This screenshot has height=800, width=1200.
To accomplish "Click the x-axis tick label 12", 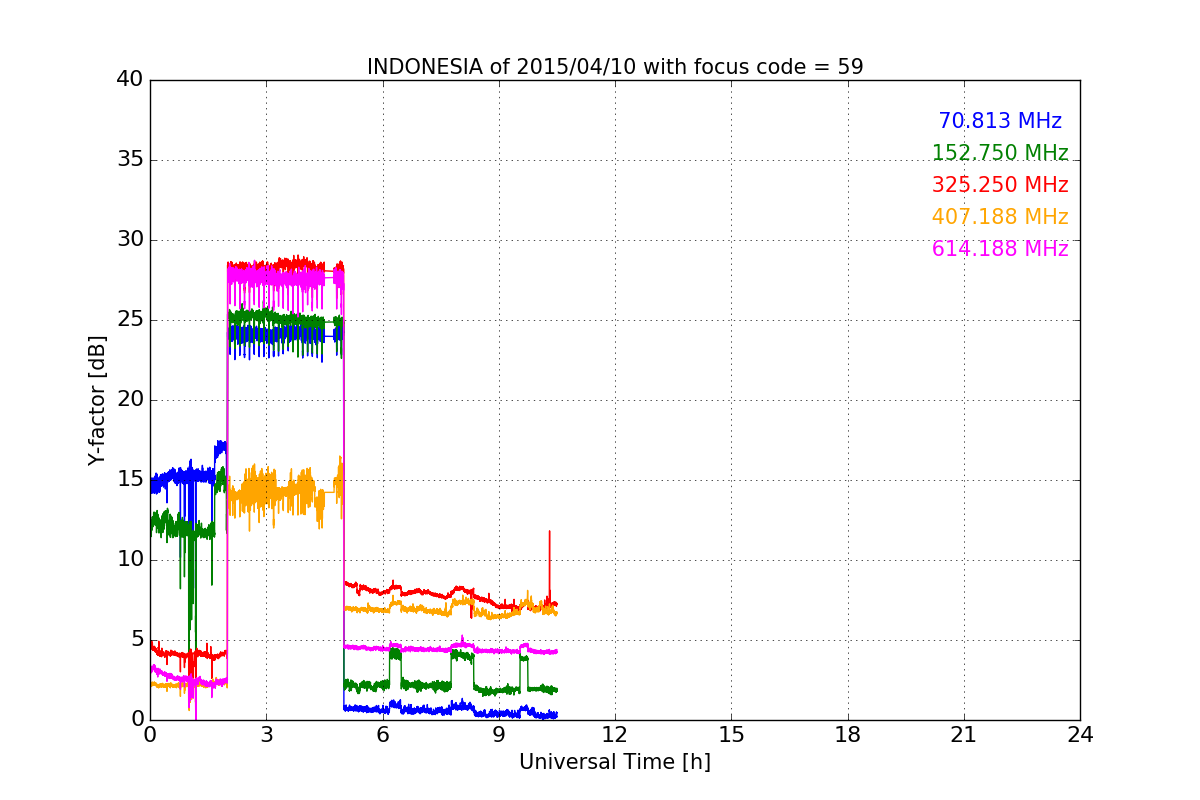I will pyautogui.click(x=615, y=735).
